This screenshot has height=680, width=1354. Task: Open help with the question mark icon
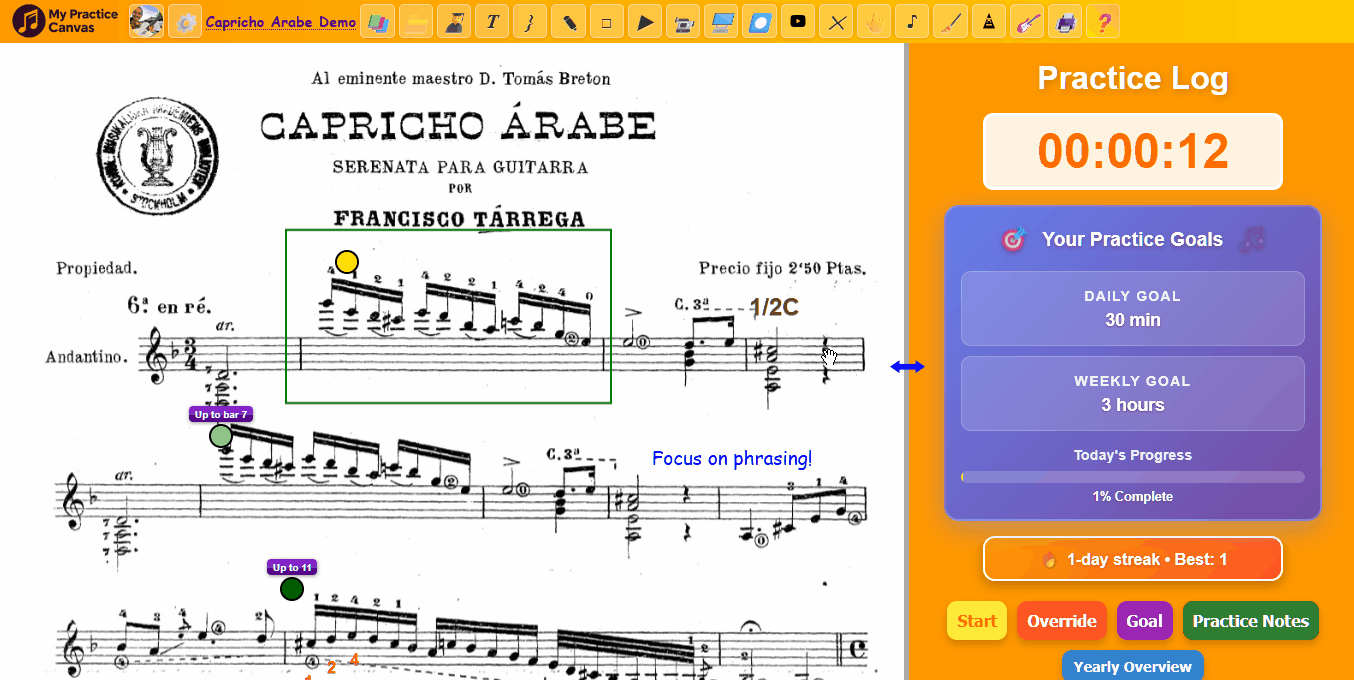click(1103, 21)
